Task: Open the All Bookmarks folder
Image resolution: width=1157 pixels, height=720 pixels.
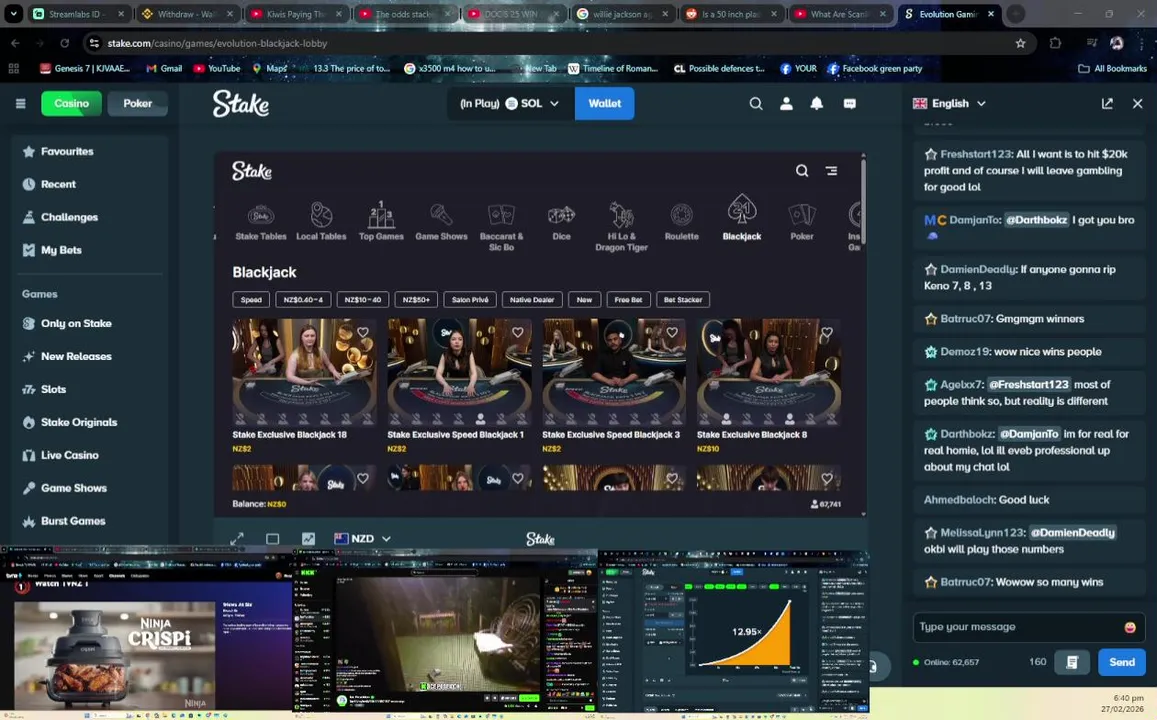Action: click(x=1113, y=69)
